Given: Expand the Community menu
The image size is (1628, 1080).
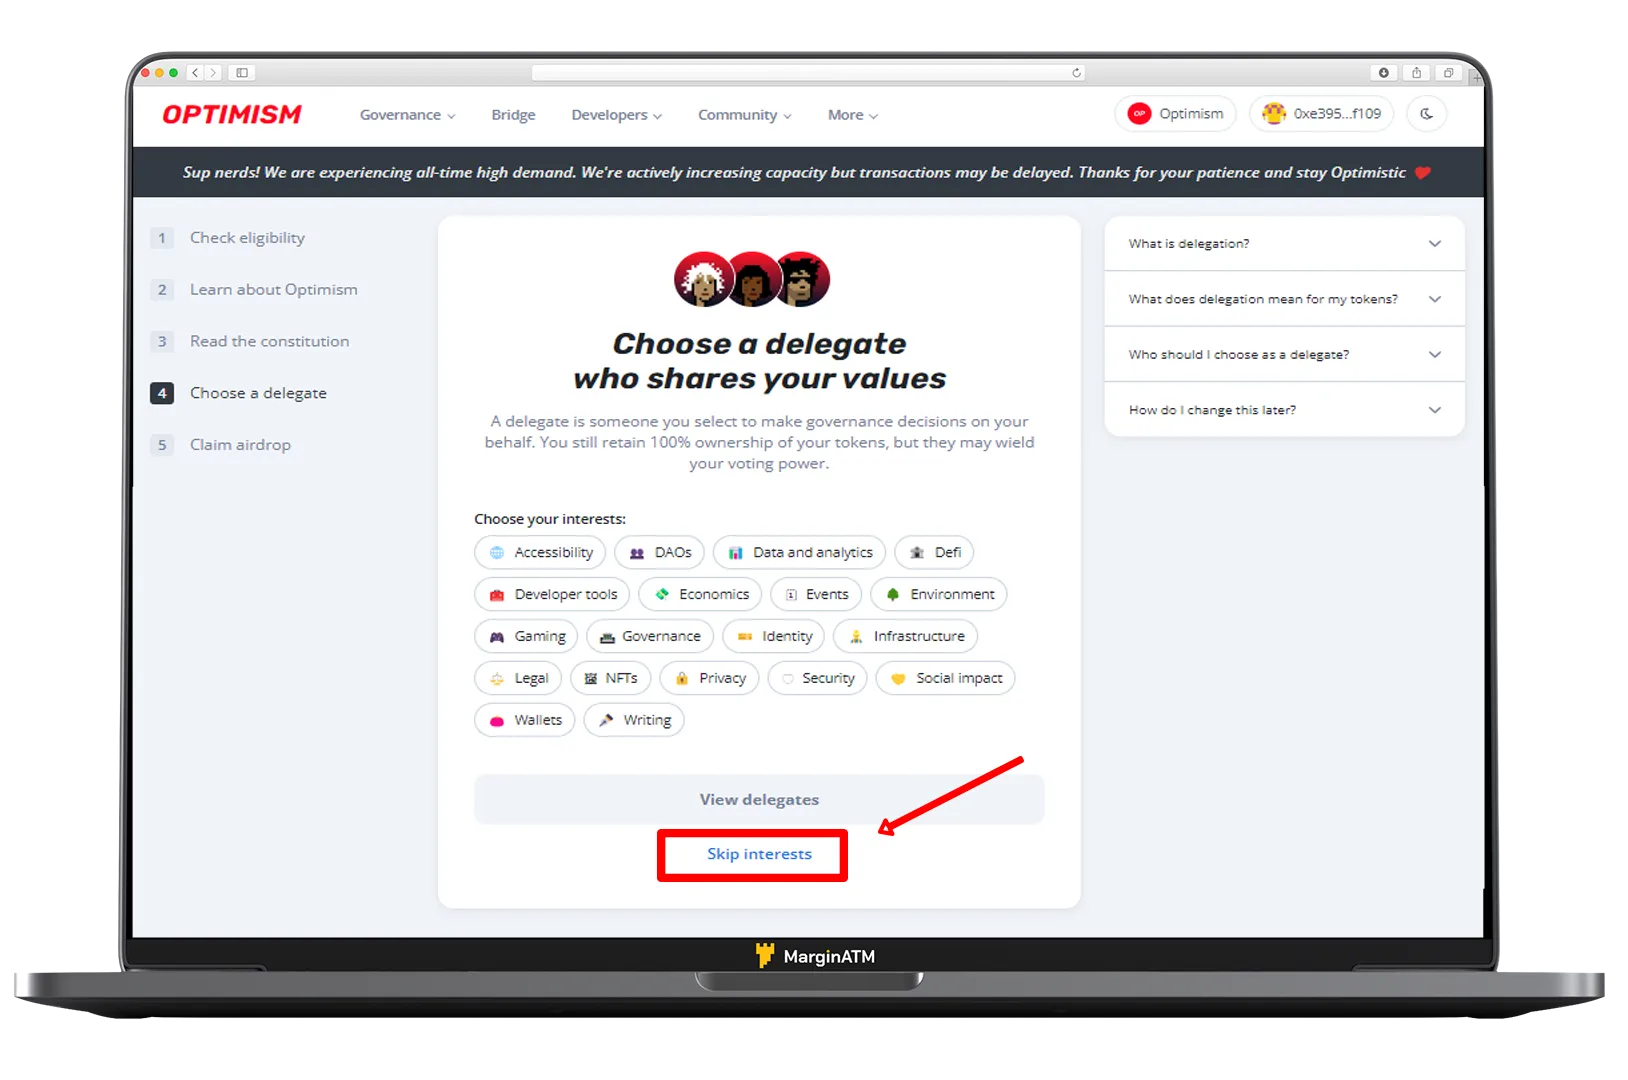Looking at the screenshot, I should coord(744,115).
